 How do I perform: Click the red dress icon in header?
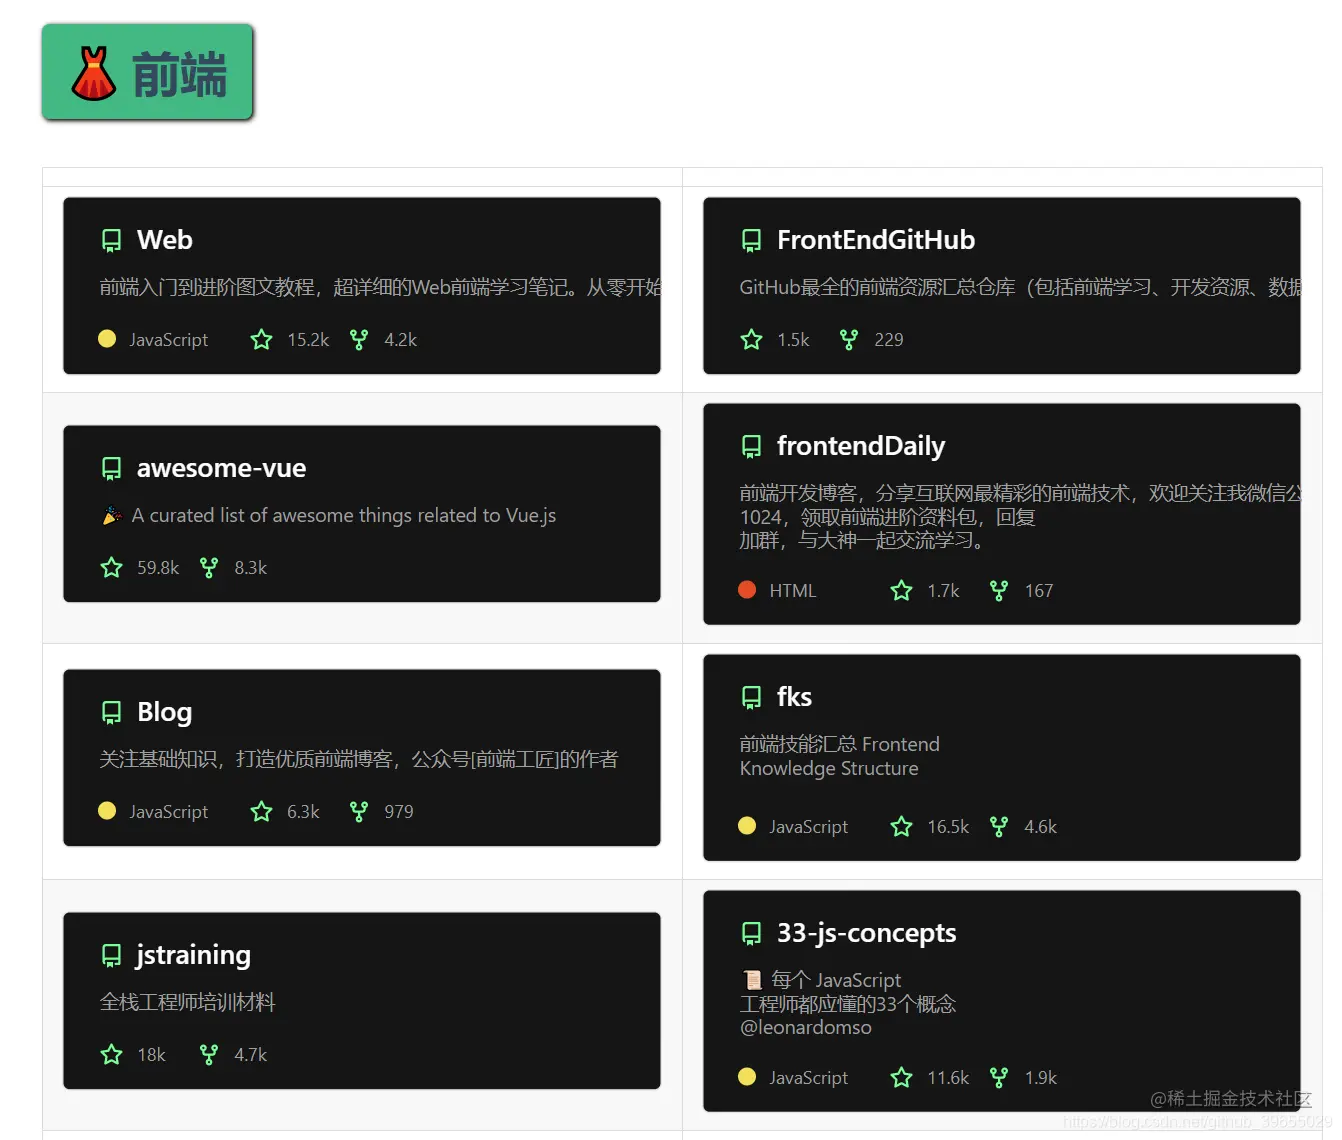pyautogui.click(x=94, y=74)
